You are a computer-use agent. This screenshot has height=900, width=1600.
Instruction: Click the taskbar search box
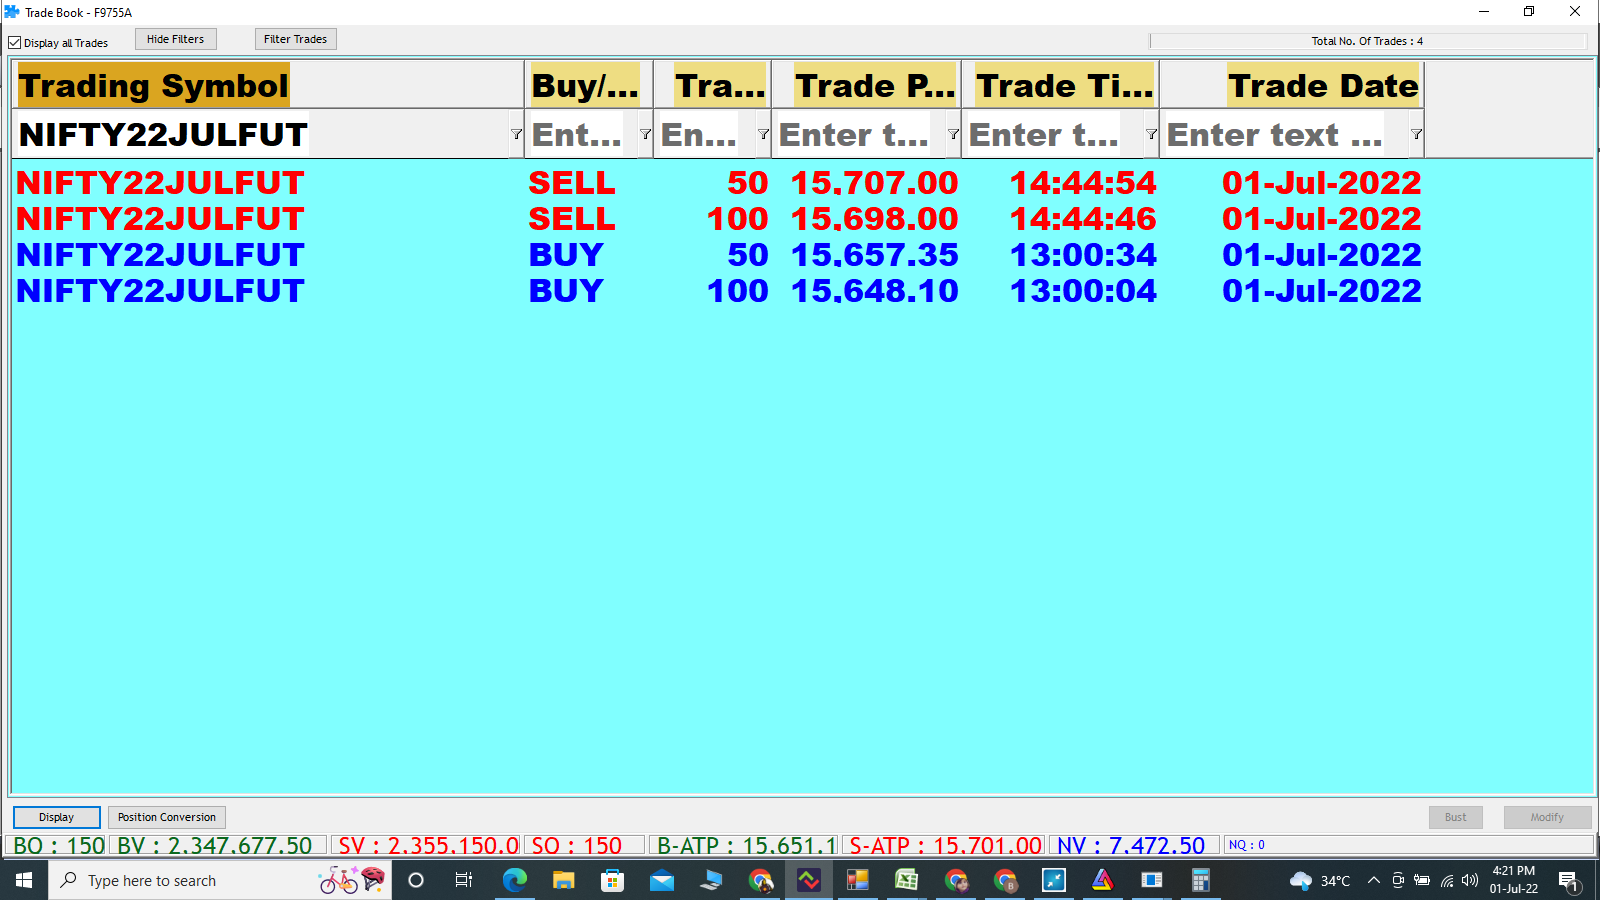pos(220,880)
